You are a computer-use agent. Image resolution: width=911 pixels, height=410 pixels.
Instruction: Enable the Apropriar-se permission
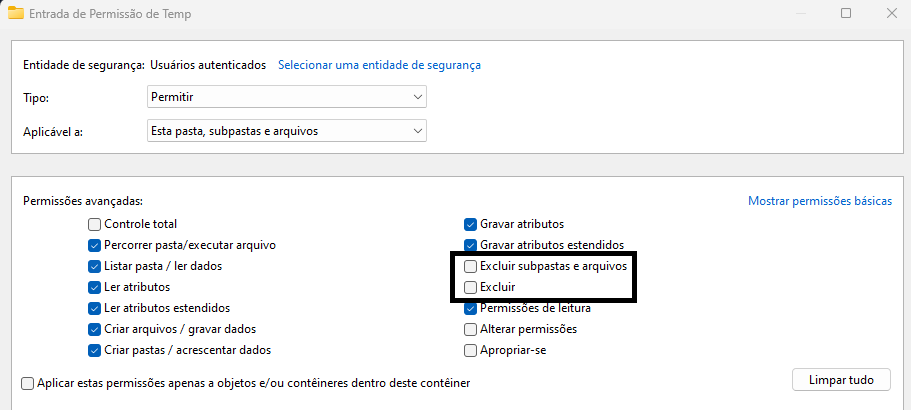[471, 350]
